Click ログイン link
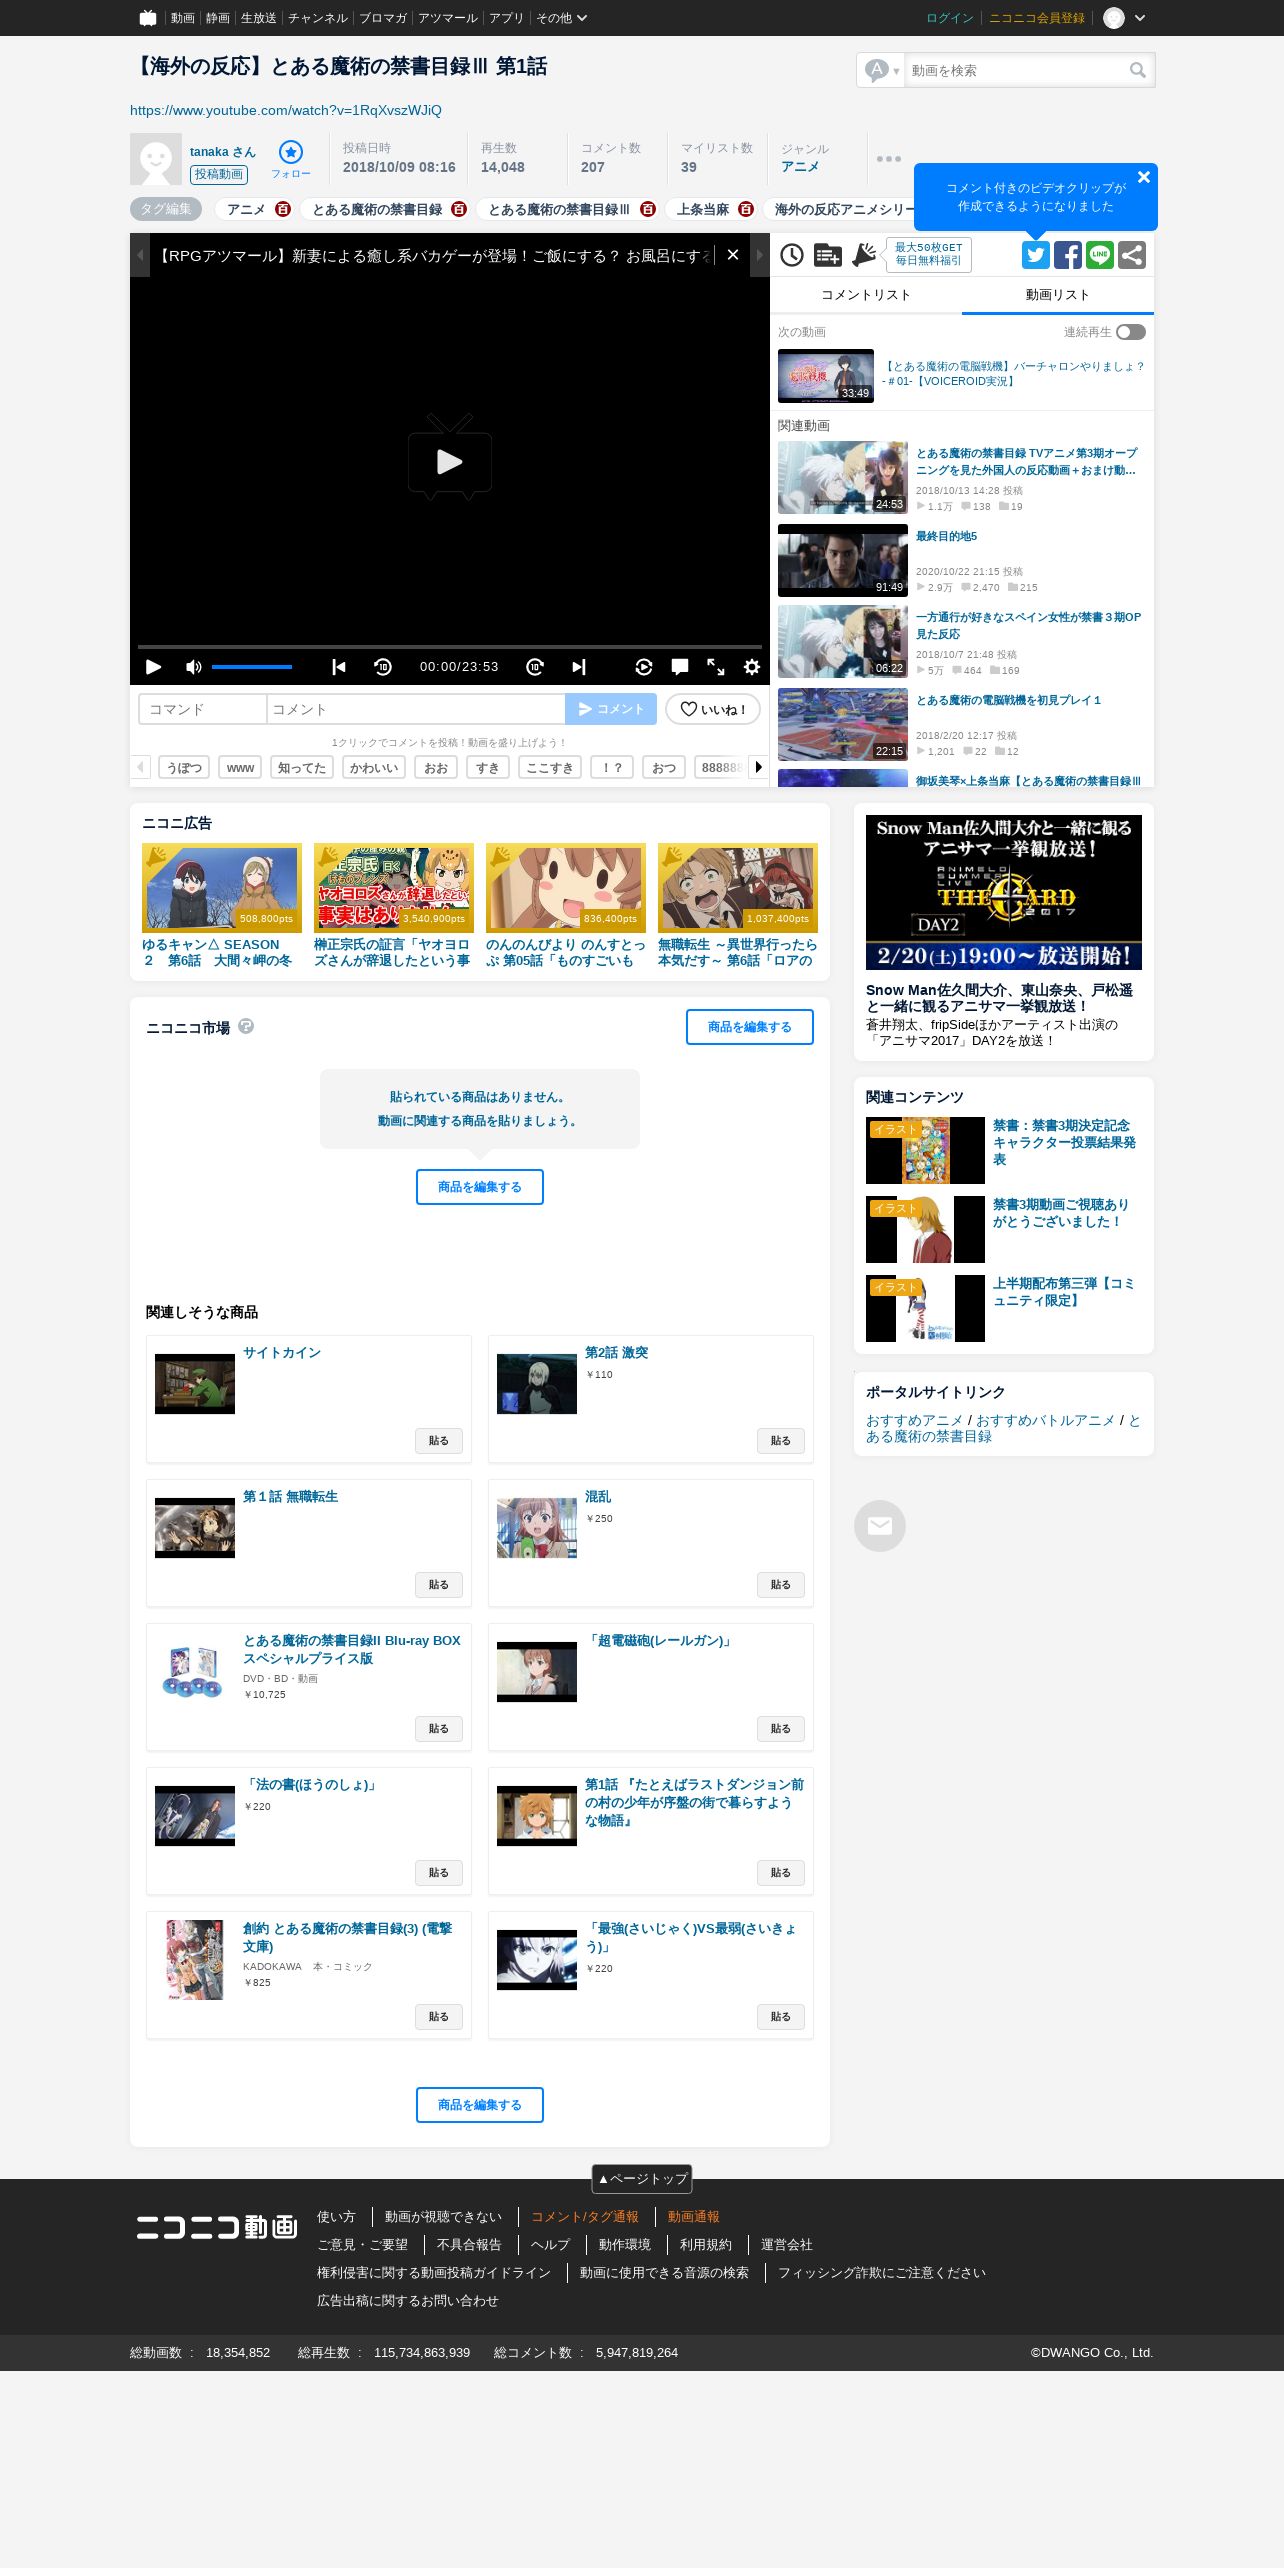This screenshot has width=1284, height=2568. pos(950,18)
